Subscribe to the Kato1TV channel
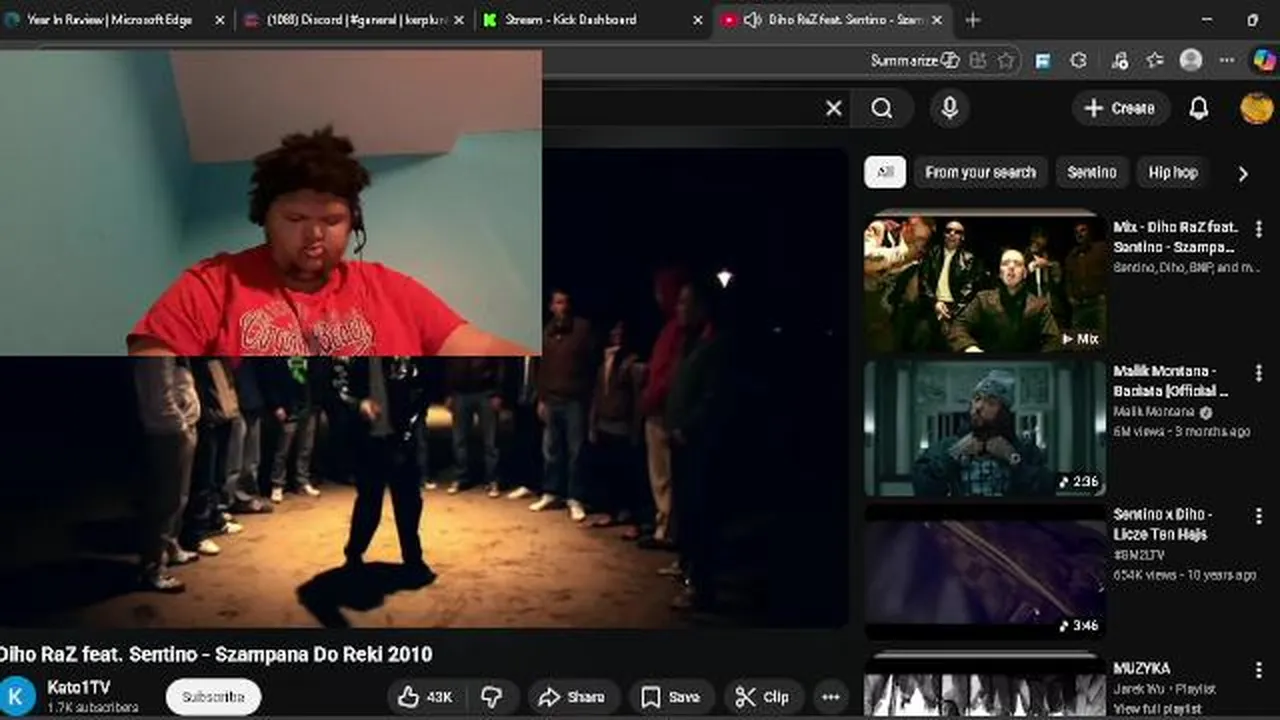Image resolution: width=1280 pixels, height=720 pixels. click(x=213, y=697)
